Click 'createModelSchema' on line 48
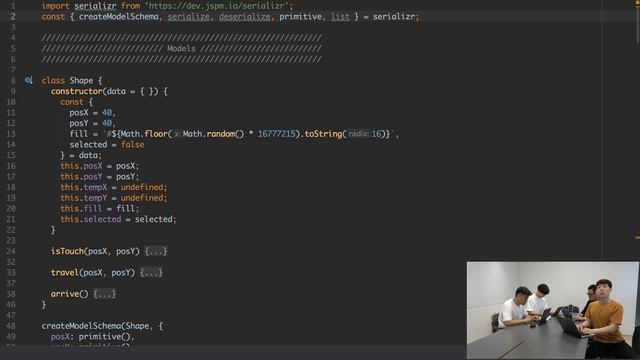640x360 pixels. 81,326
